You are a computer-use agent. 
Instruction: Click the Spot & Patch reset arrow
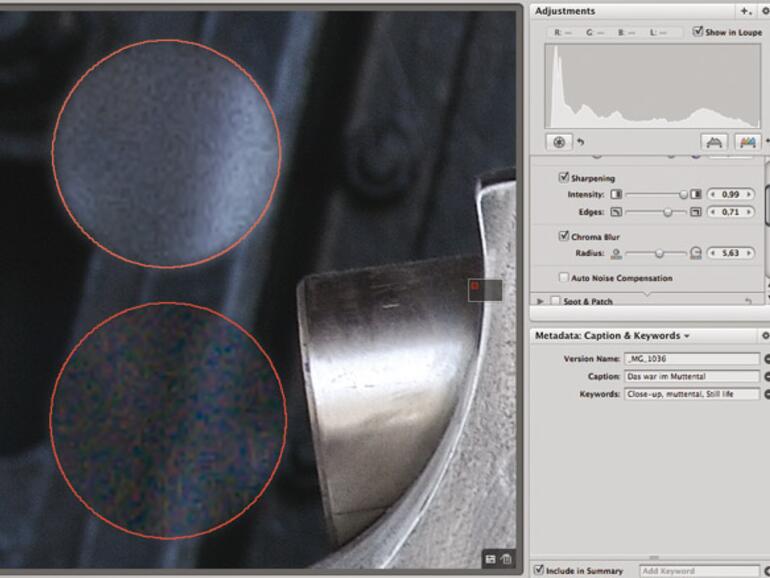[748, 301]
